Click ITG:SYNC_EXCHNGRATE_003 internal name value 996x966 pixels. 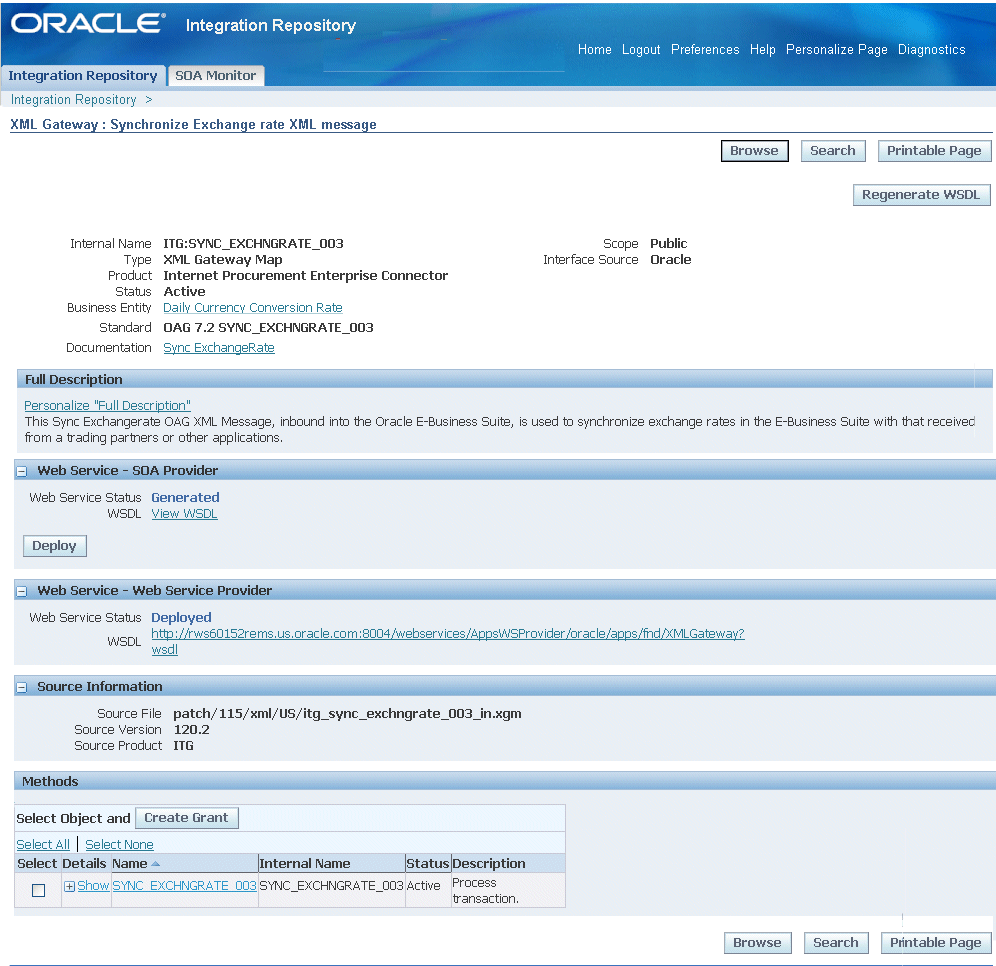(253, 244)
